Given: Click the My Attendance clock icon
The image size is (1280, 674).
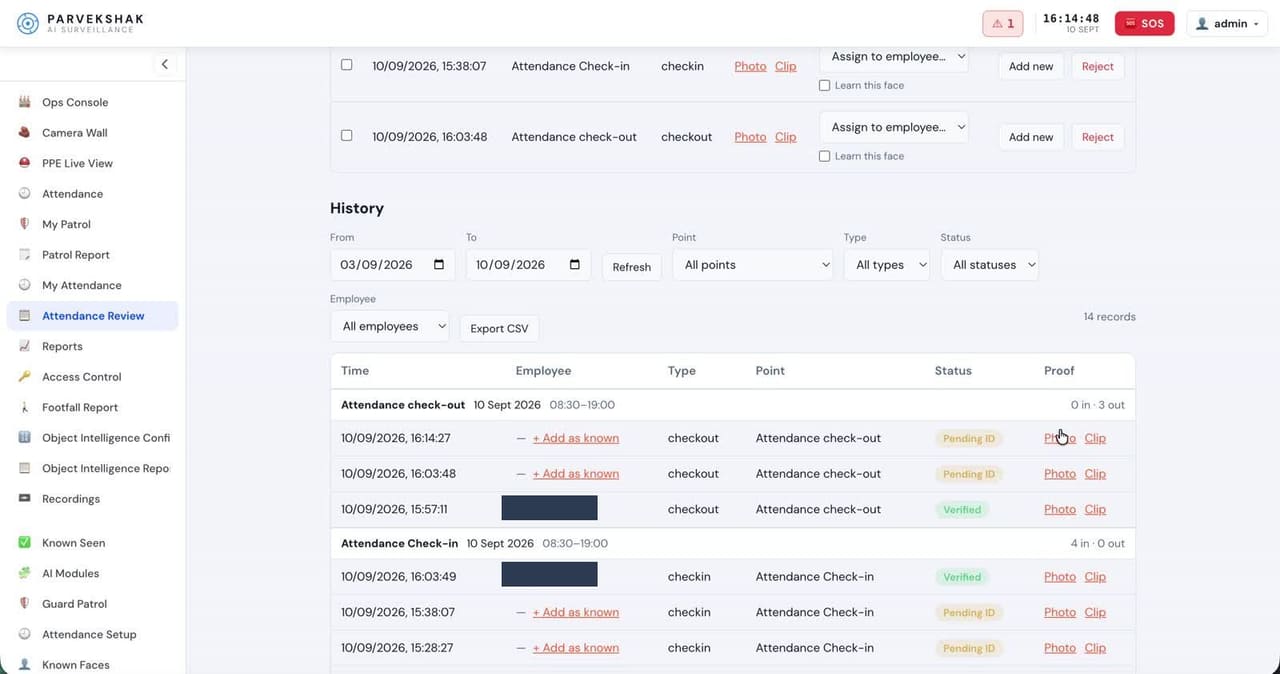Looking at the screenshot, I should [24, 285].
